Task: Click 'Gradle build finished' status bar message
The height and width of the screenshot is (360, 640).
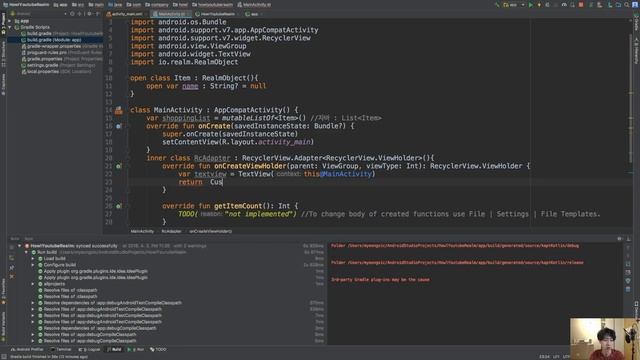Action: pyautogui.click(x=49, y=357)
